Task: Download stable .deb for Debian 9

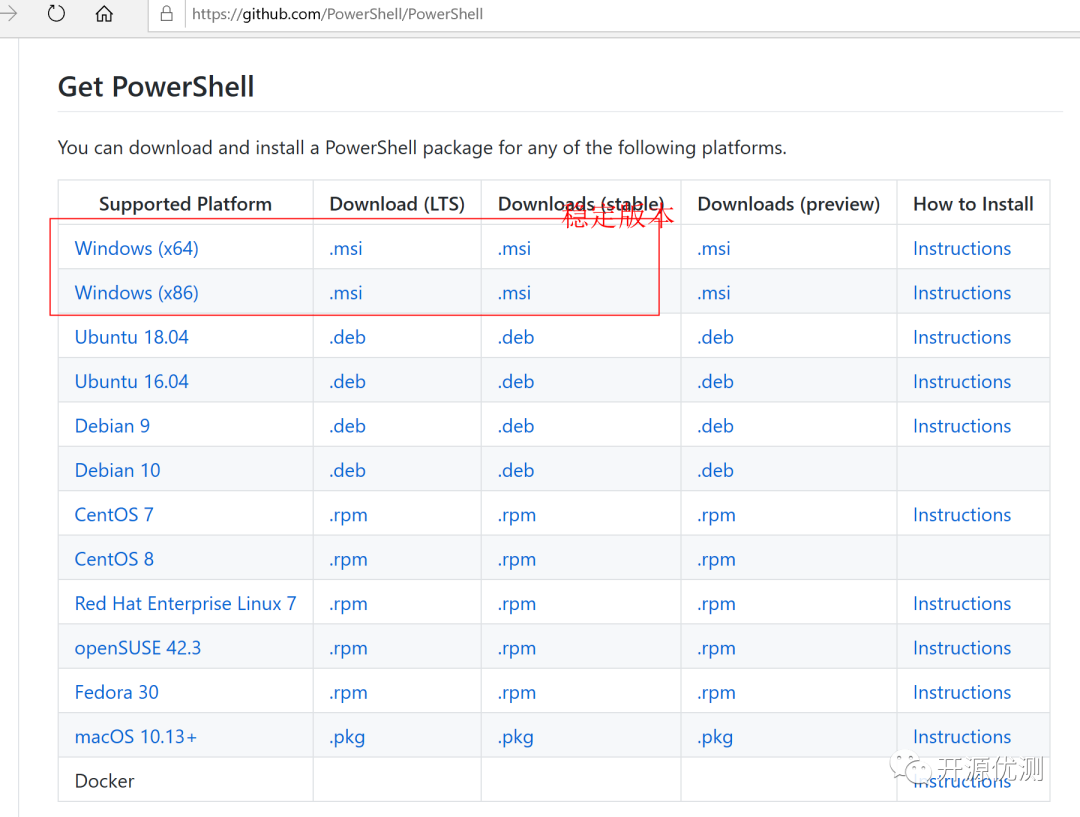Action: click(516, 426)
